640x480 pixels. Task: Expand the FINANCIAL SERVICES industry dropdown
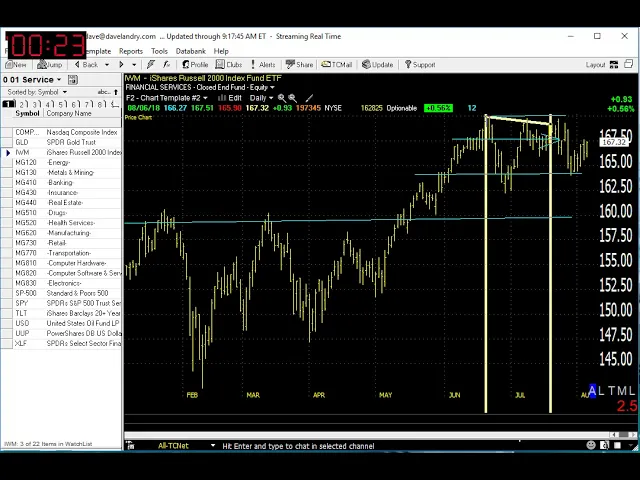click(272, 87)
